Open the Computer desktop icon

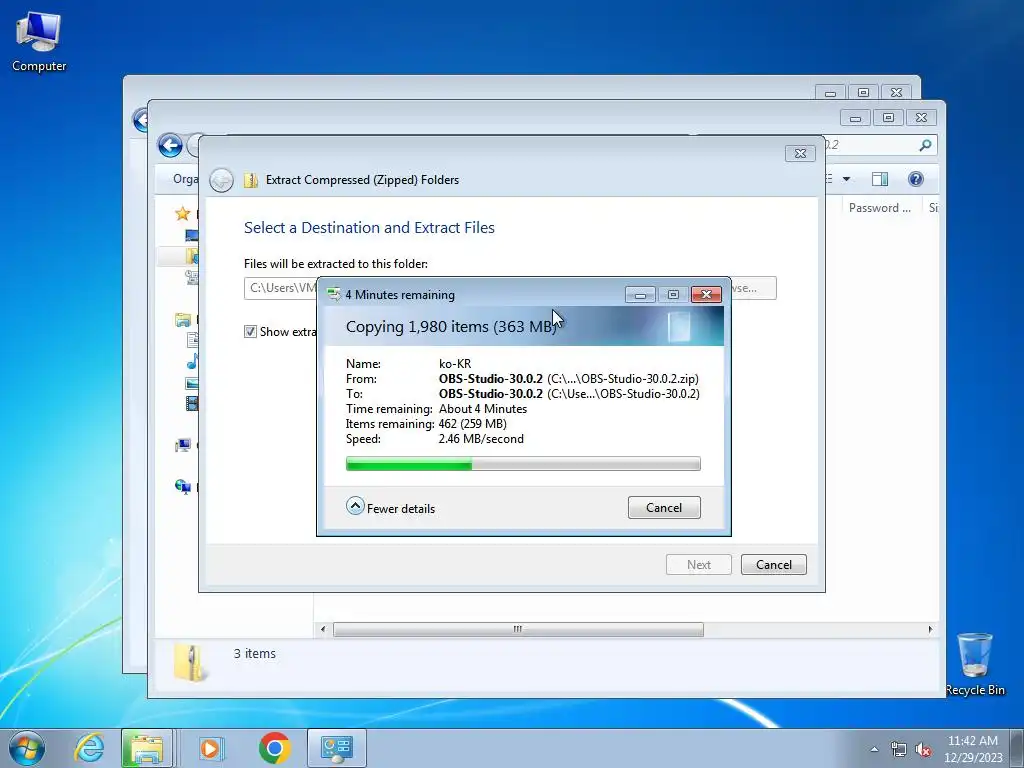click(39, 42)
